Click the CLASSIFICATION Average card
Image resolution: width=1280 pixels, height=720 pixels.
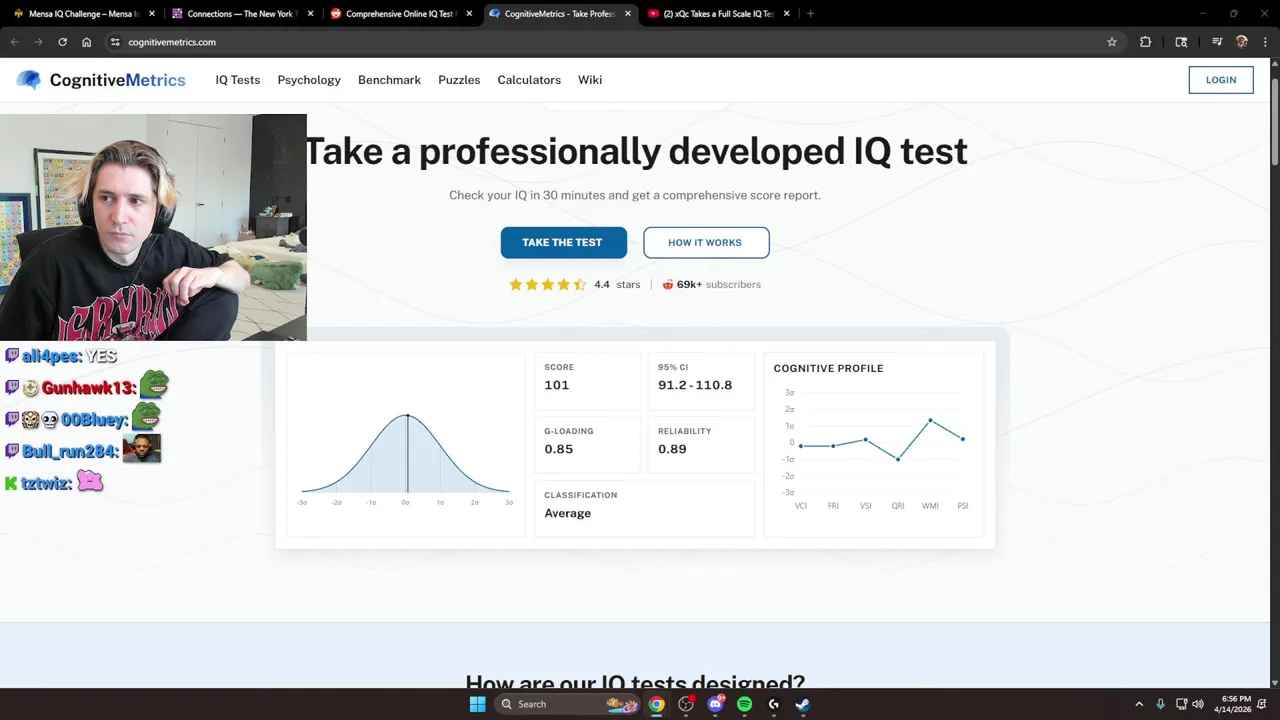644,508
